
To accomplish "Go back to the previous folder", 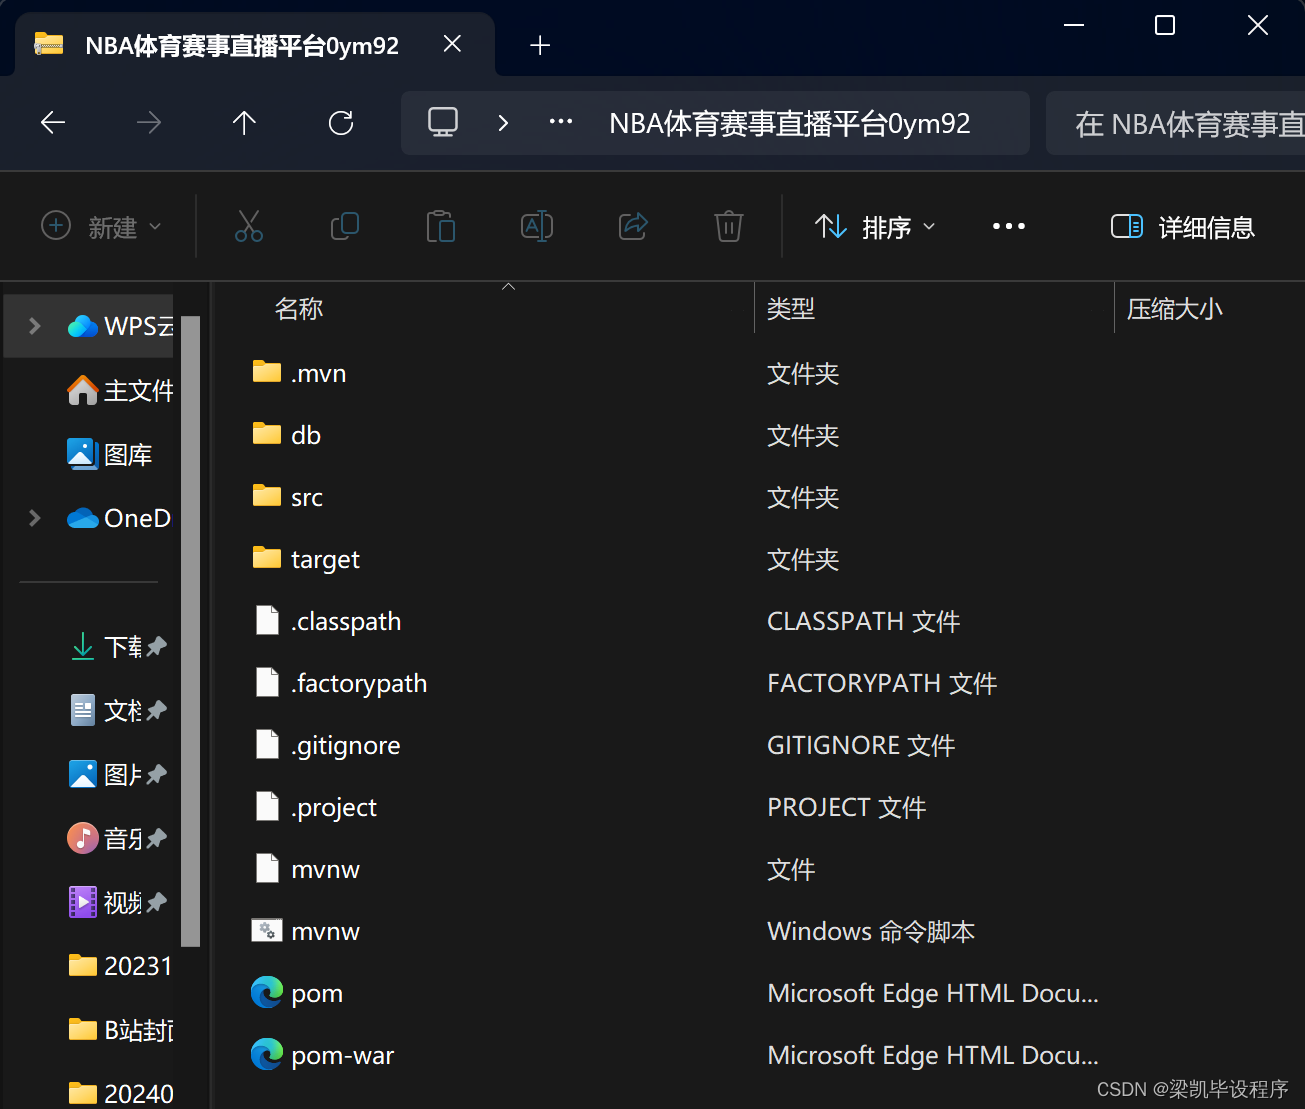I will [52, 122].
